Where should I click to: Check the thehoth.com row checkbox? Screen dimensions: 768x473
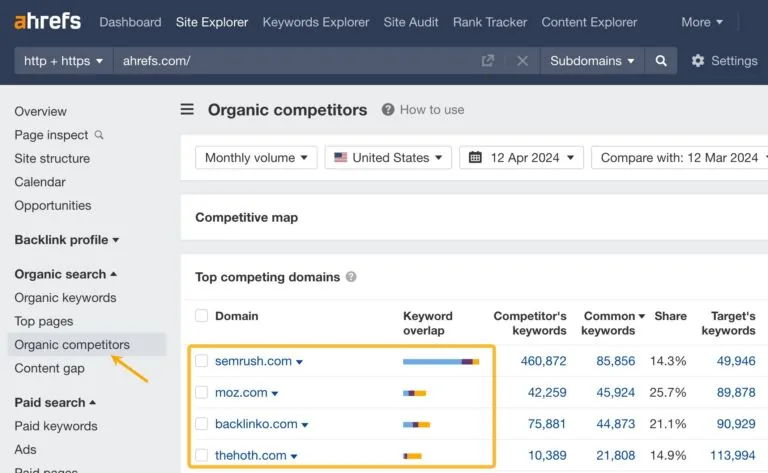coord(201,455)
